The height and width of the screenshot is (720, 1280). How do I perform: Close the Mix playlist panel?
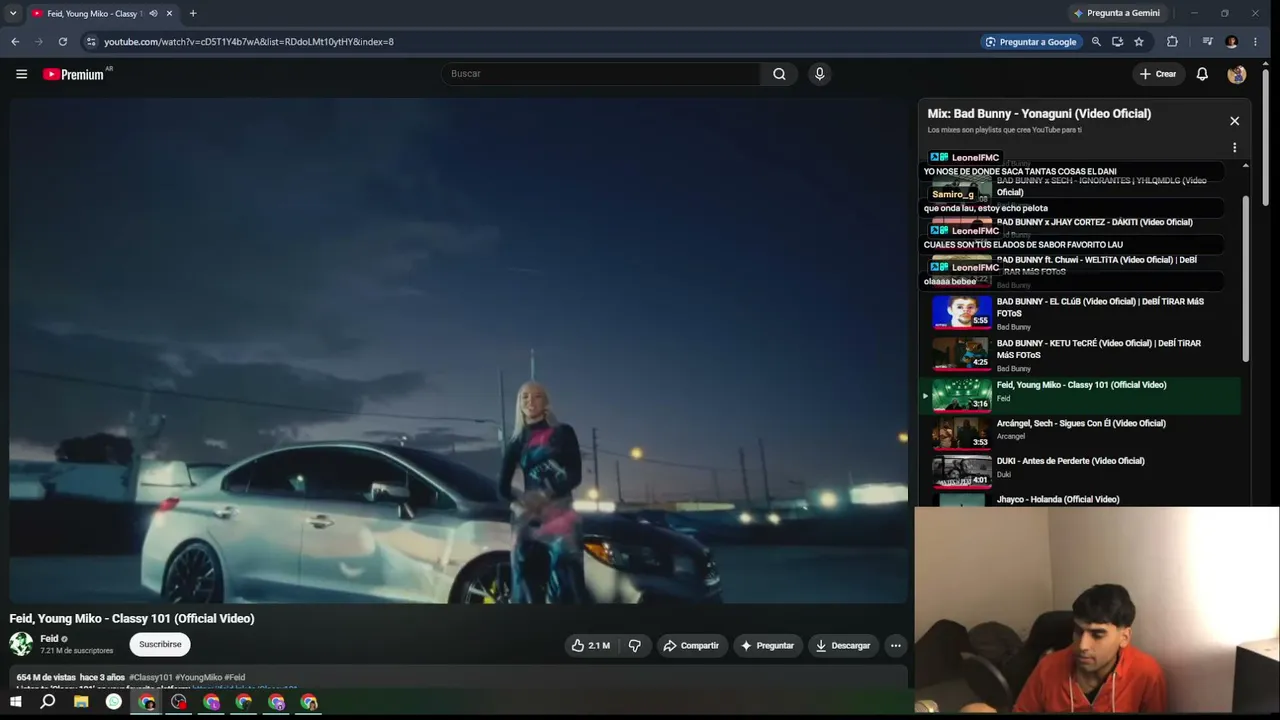coord(1234,121)
